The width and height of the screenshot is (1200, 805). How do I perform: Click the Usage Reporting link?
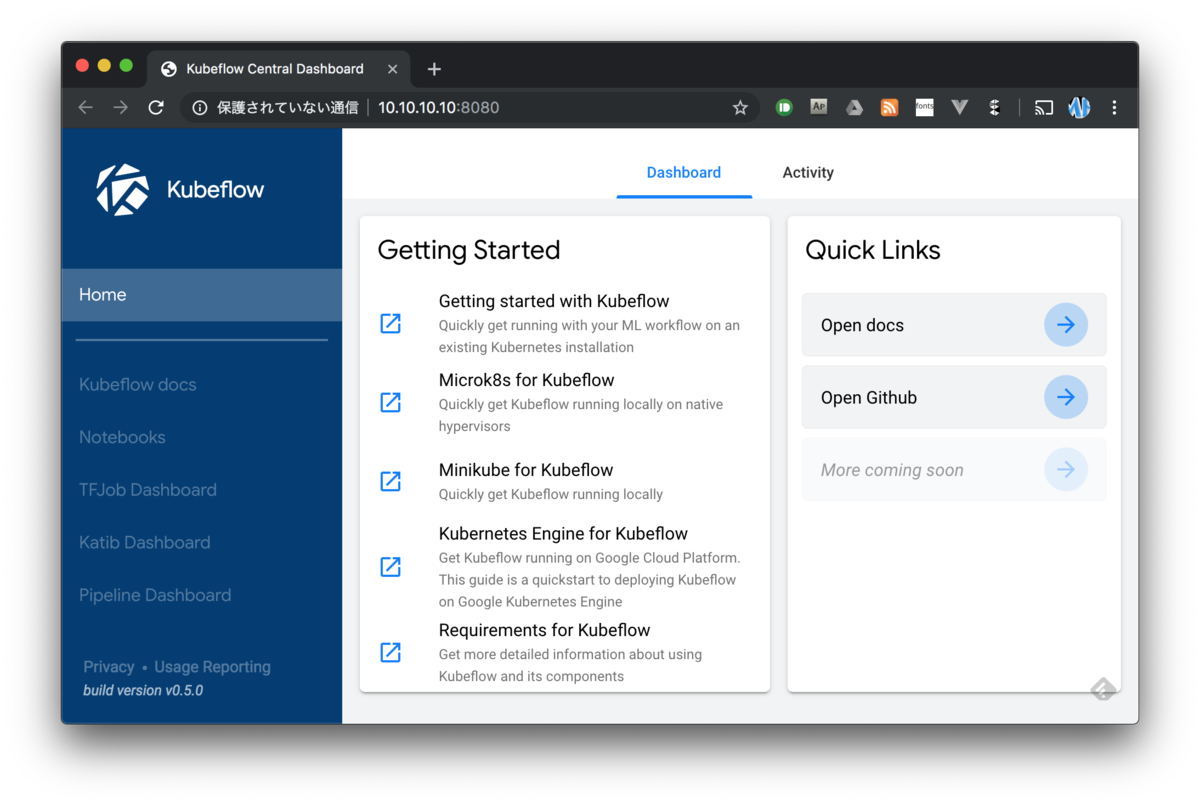point(212,667)
